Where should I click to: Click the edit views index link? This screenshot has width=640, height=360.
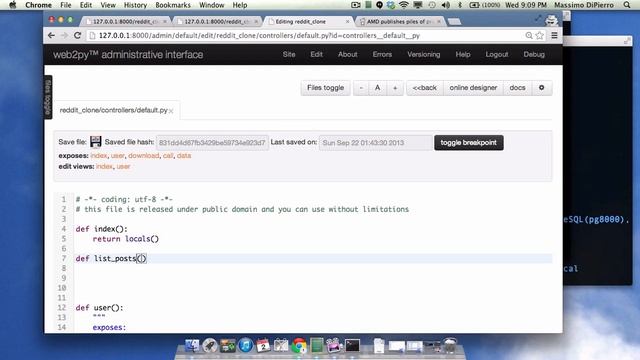point(104,166)
